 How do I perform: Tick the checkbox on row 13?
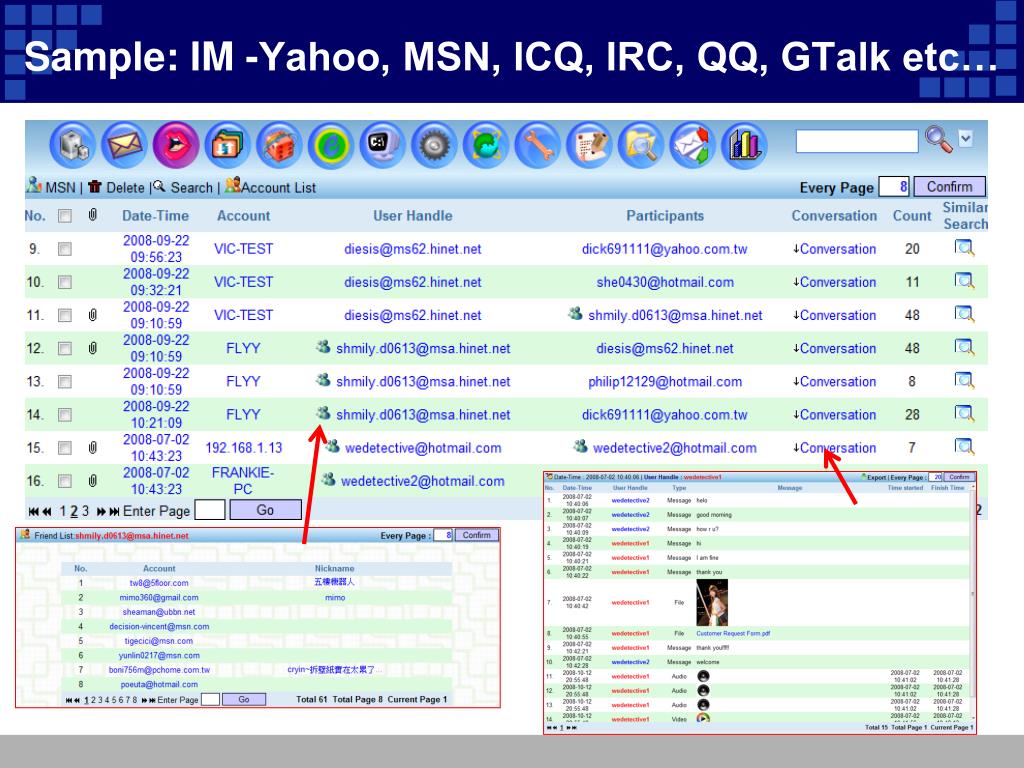coord(65,381)
